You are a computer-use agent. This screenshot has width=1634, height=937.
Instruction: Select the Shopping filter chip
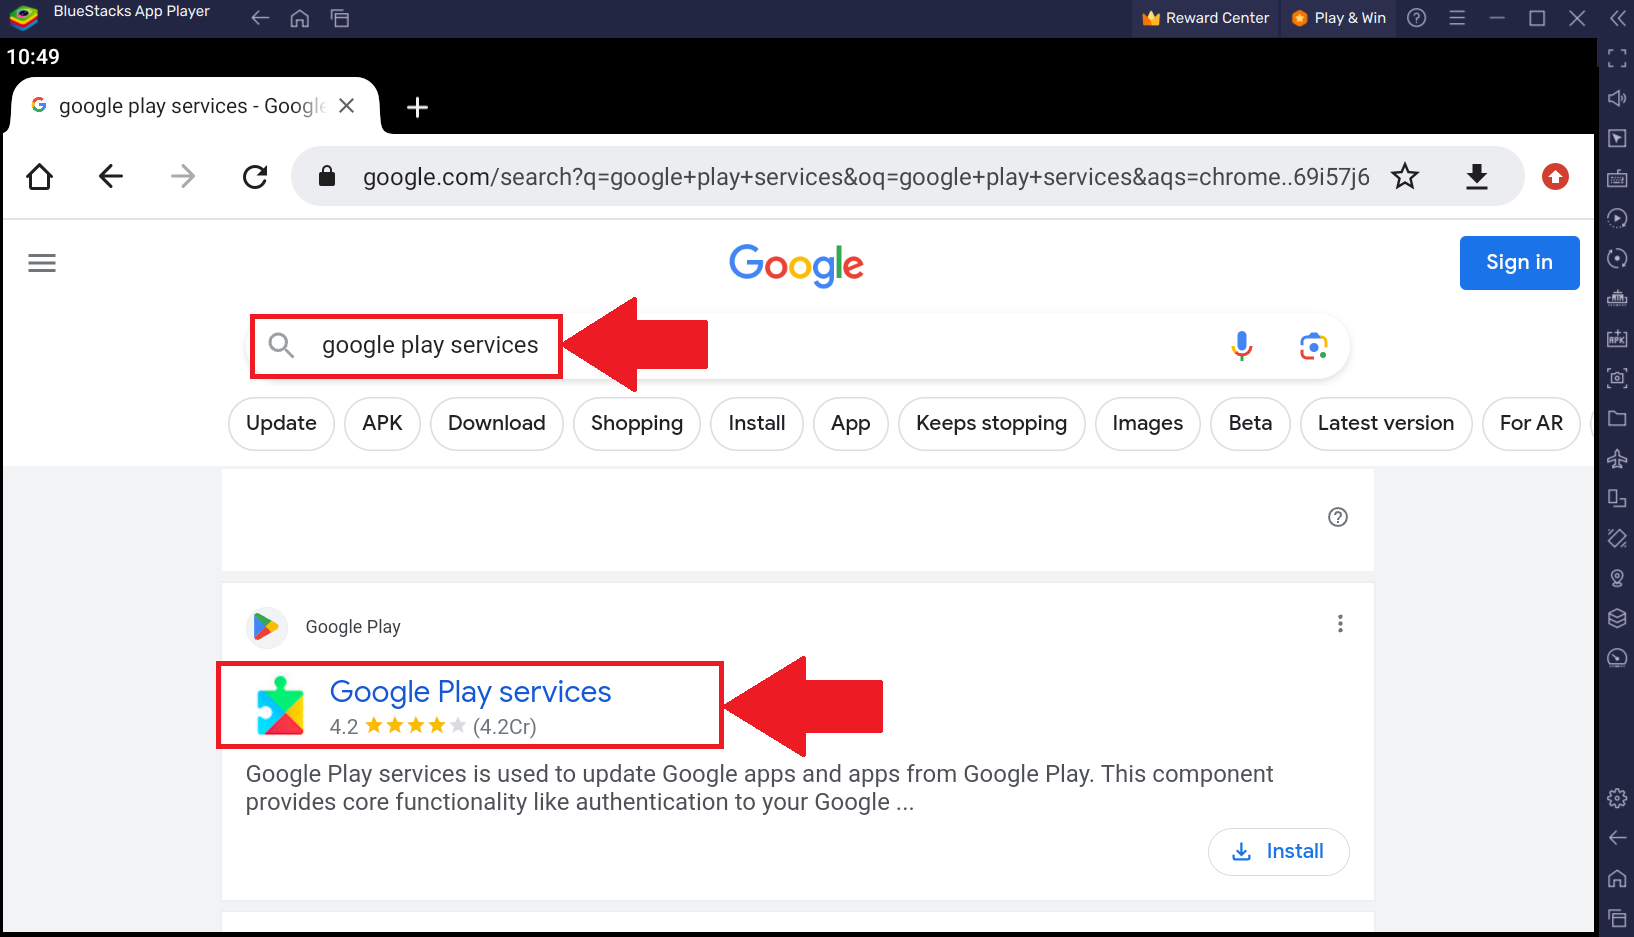click(637, 424)
